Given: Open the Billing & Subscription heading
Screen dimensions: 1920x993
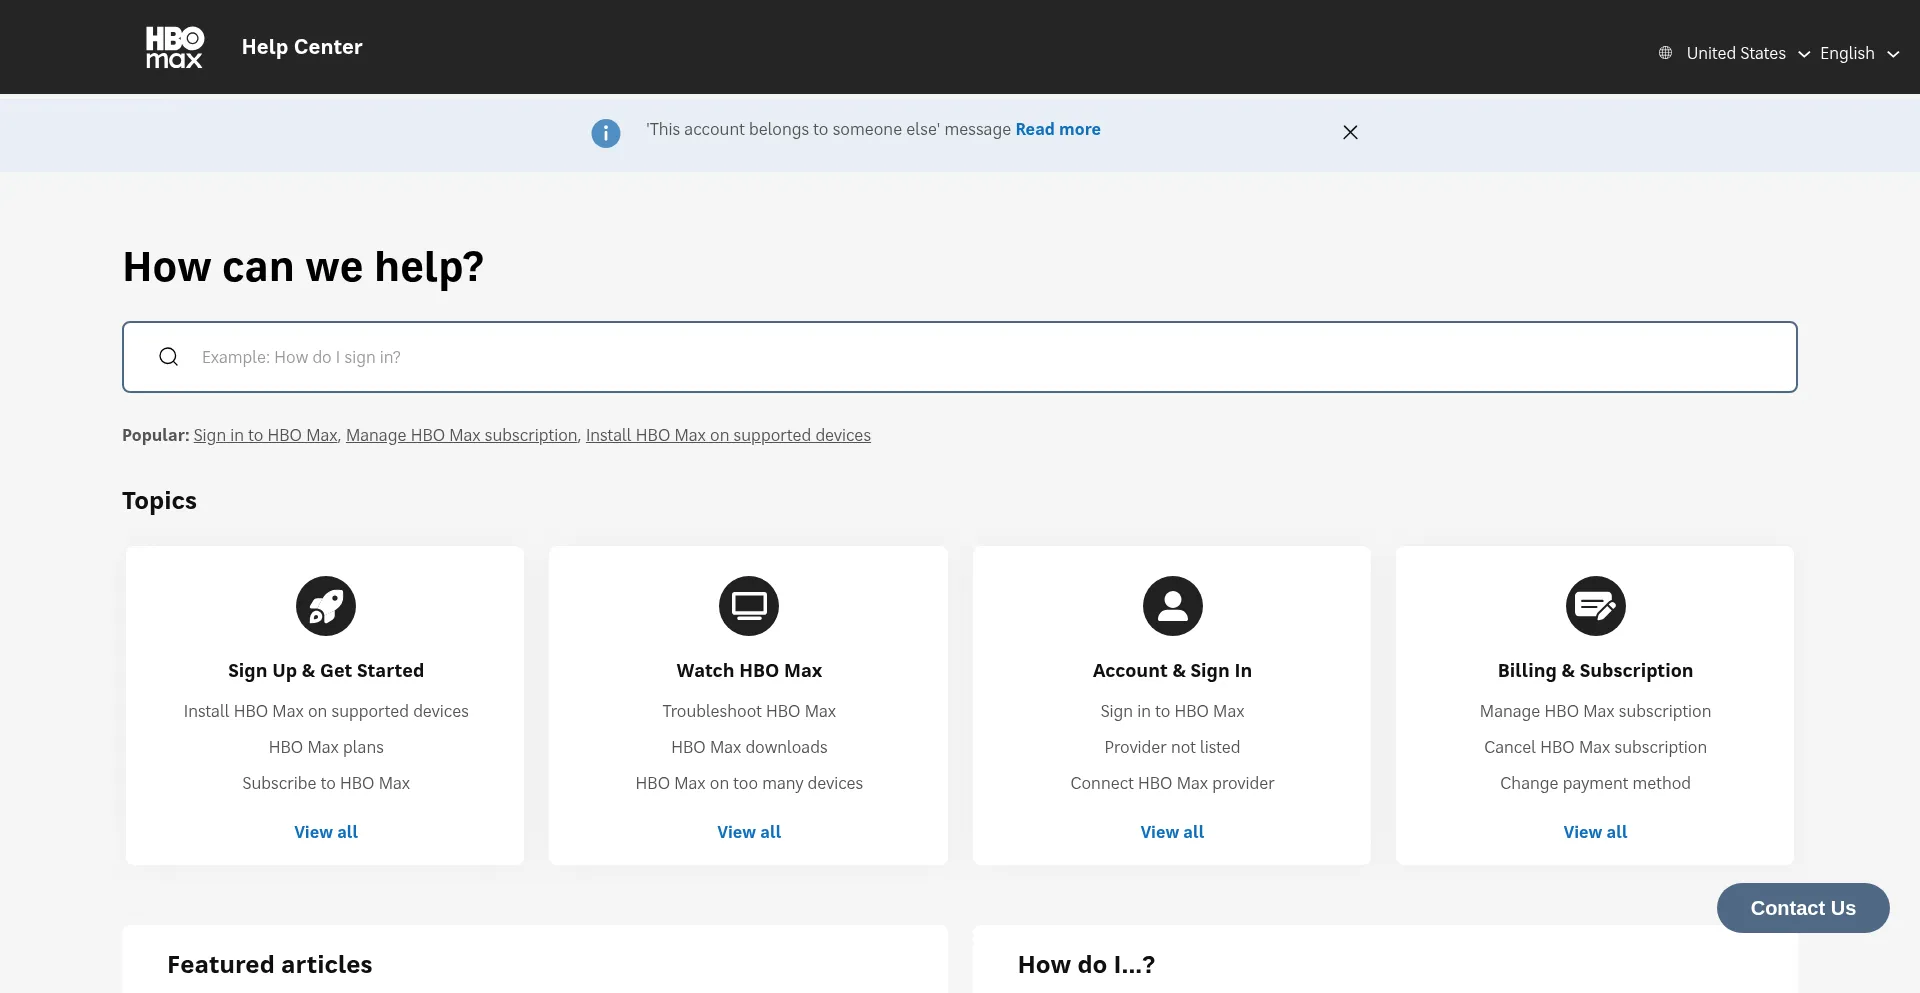Looking at the screenshot, I should point(1595,671).
